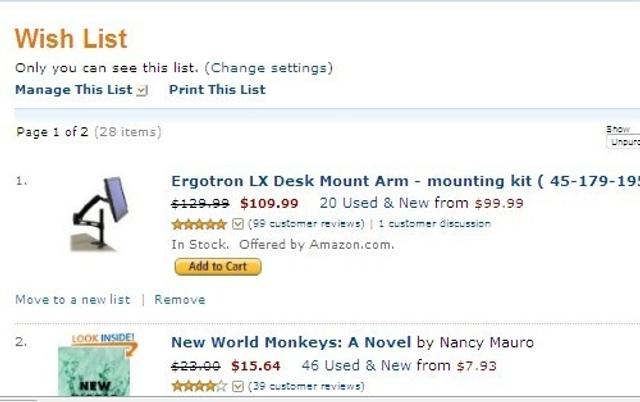Open the Change settings link
The width and height of the screenshot is (640, 402).
[268, 68]
